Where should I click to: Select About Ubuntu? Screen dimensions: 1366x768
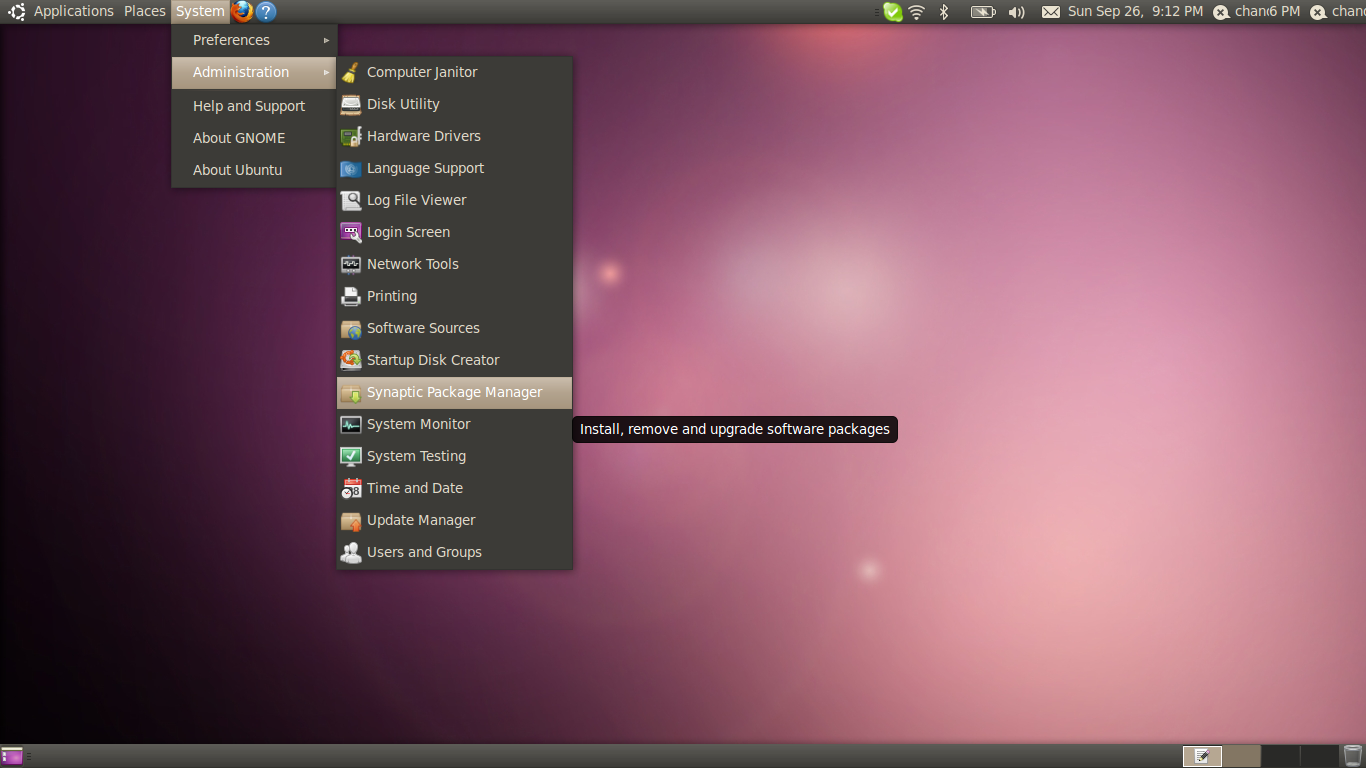[254, 170]
